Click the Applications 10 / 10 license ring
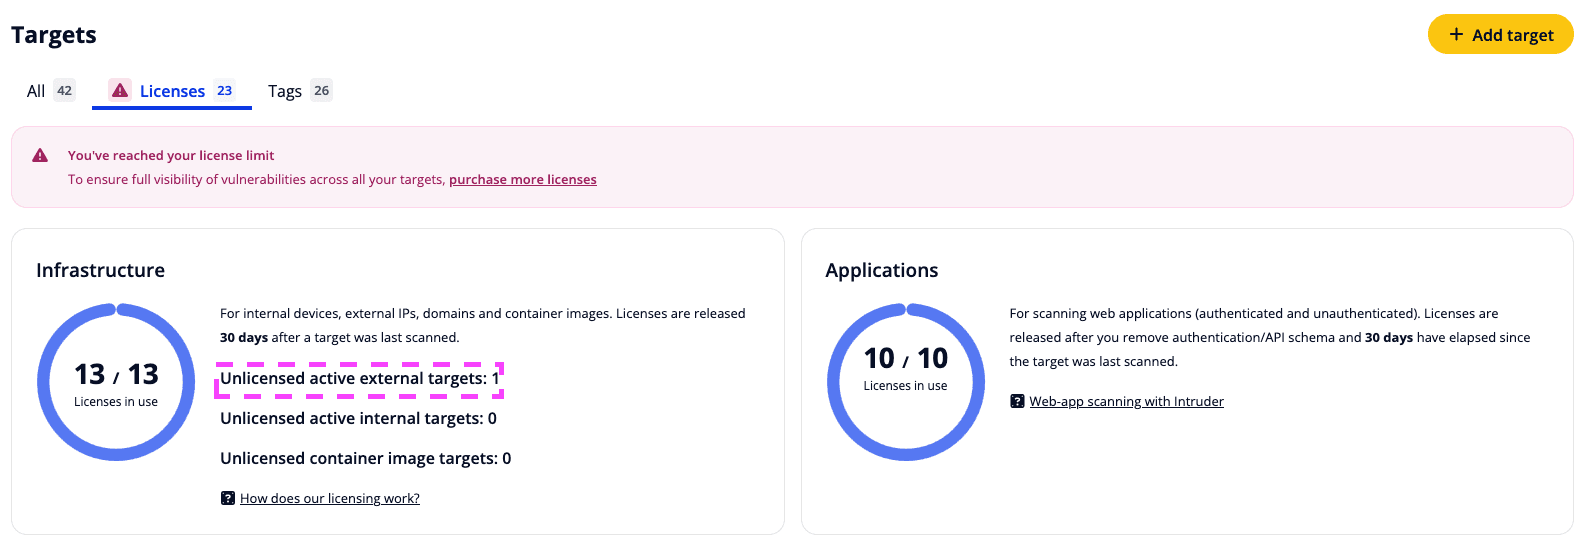 (x=906, y=382)
